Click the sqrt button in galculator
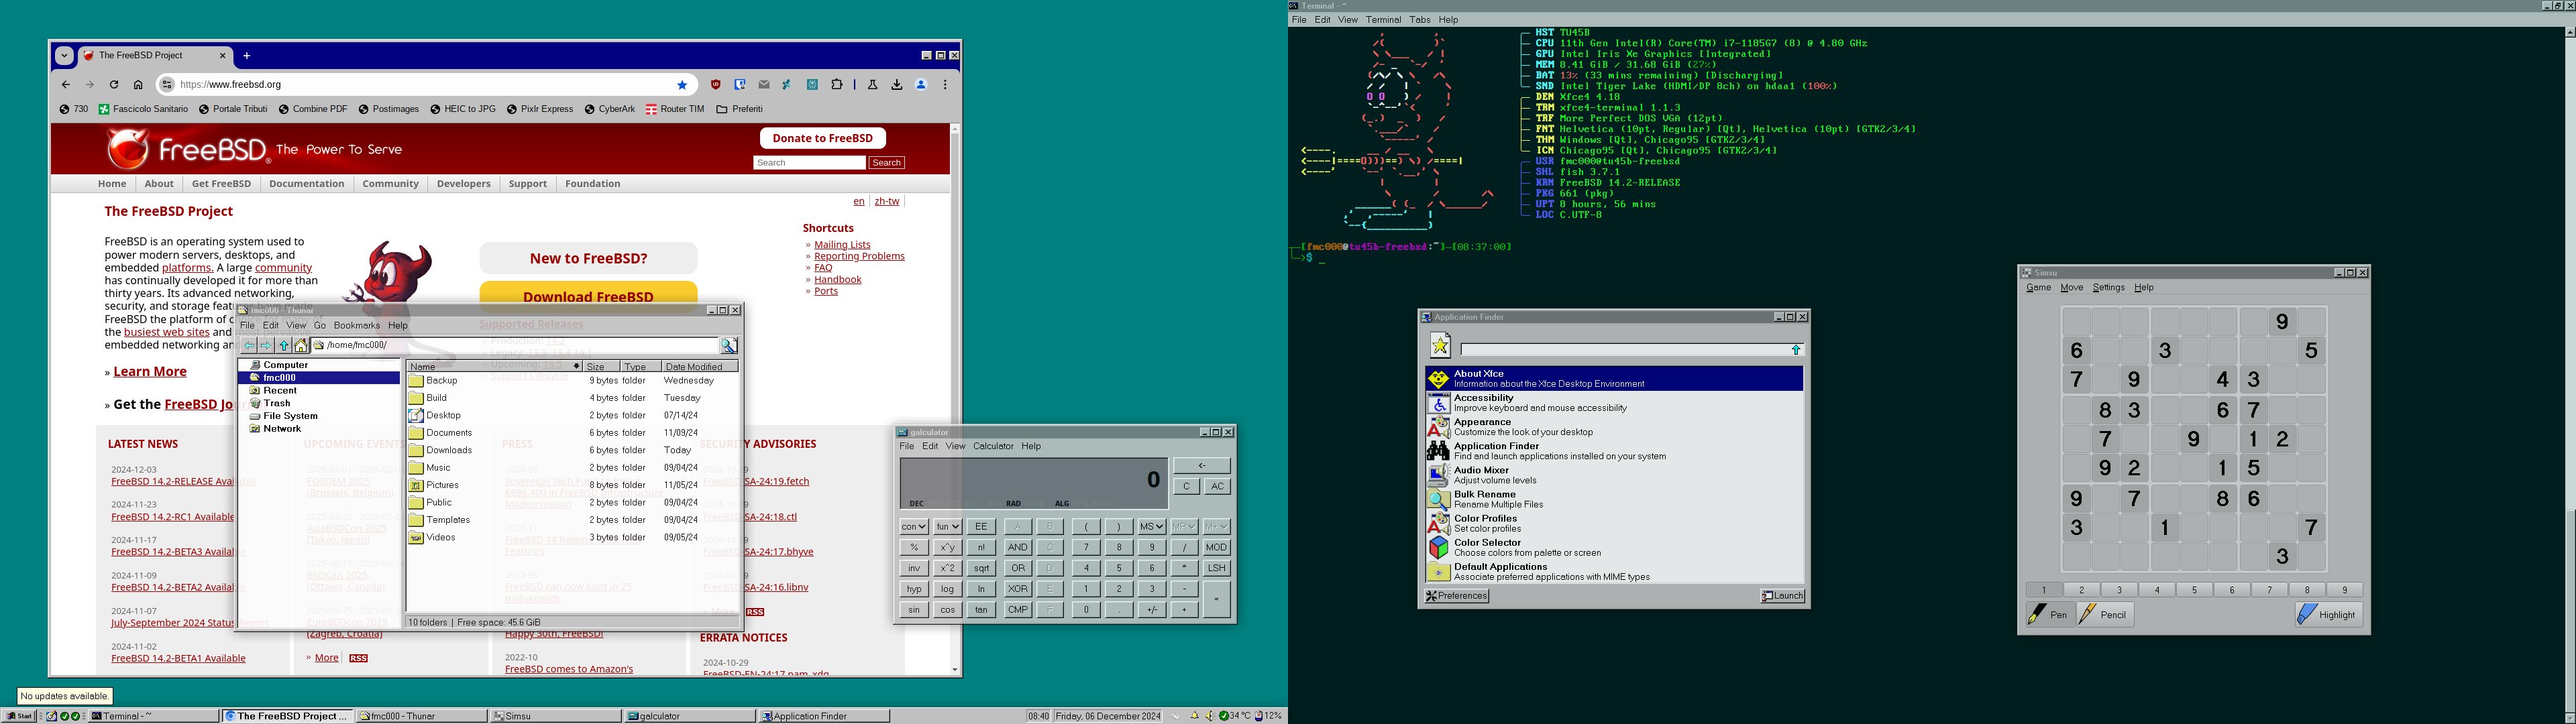 981,568
